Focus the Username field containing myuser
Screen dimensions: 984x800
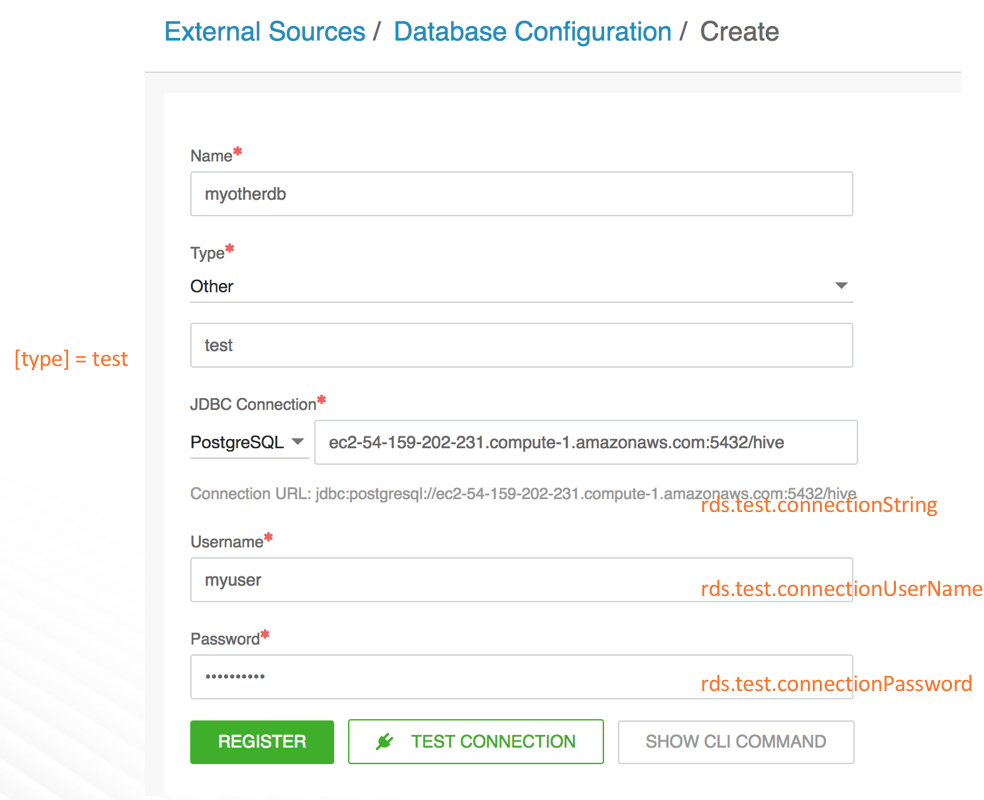(x=521, y=580)
